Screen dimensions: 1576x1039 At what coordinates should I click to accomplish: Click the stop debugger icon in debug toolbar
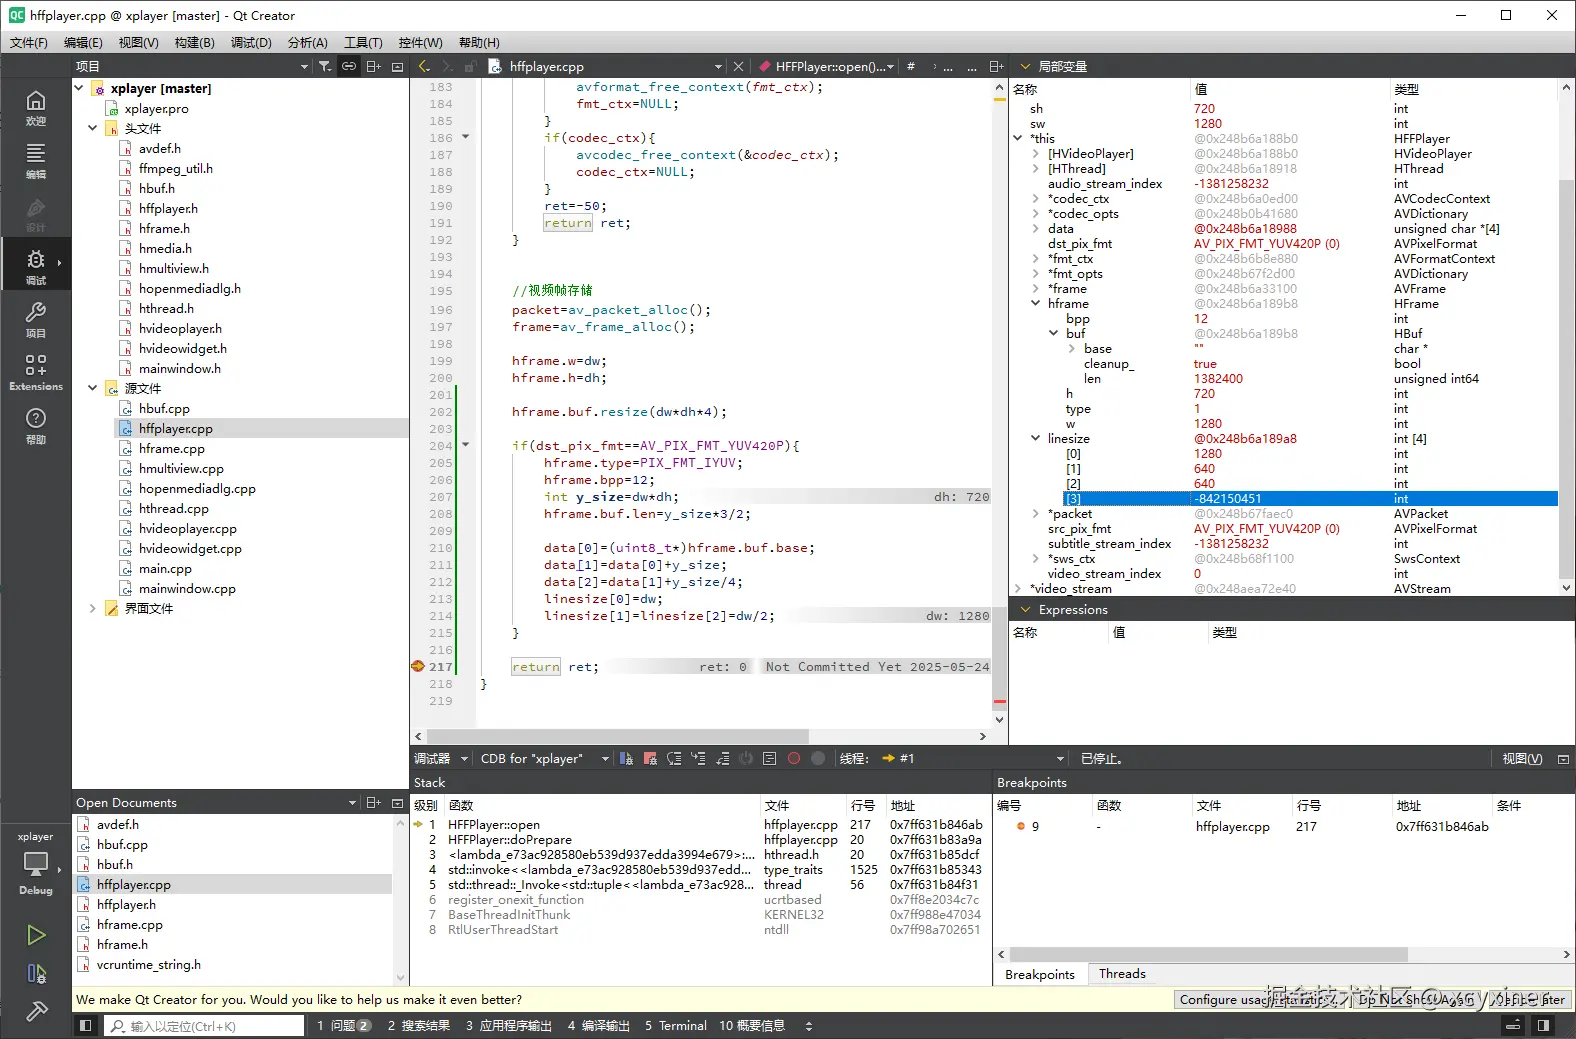coord(650,759)
